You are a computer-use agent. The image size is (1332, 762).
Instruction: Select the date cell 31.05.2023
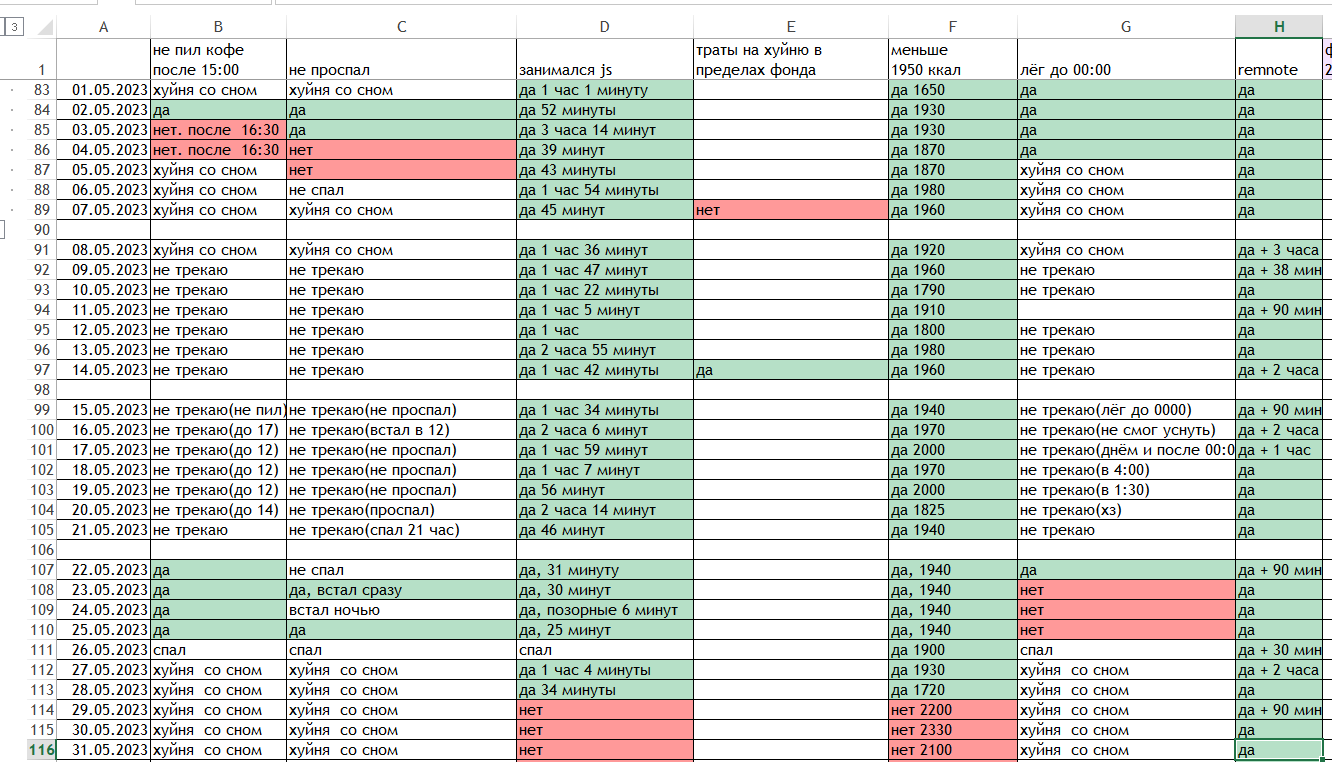[104, 750]
